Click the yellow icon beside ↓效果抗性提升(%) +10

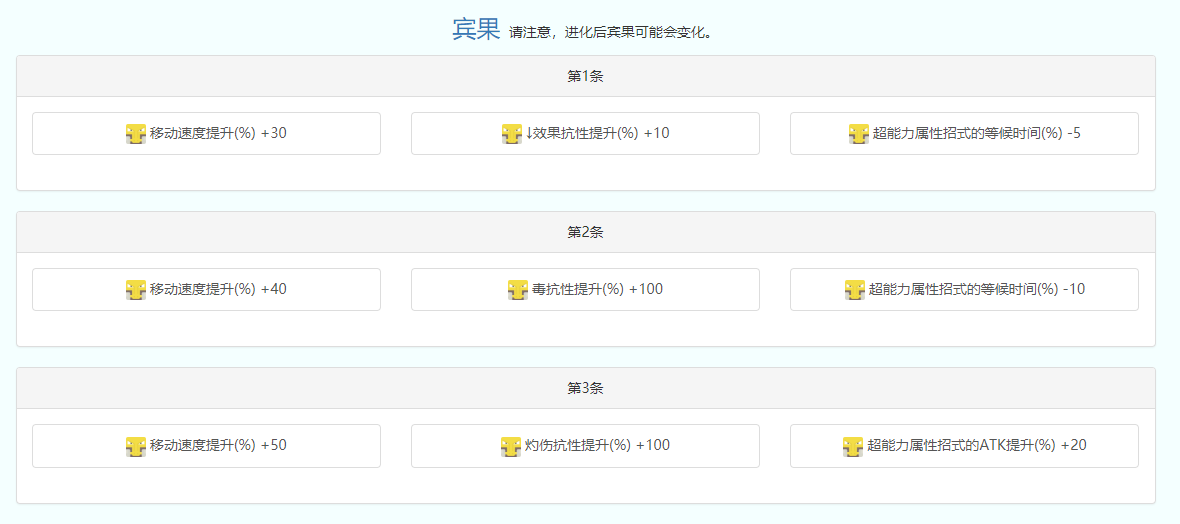click(512, 134)
